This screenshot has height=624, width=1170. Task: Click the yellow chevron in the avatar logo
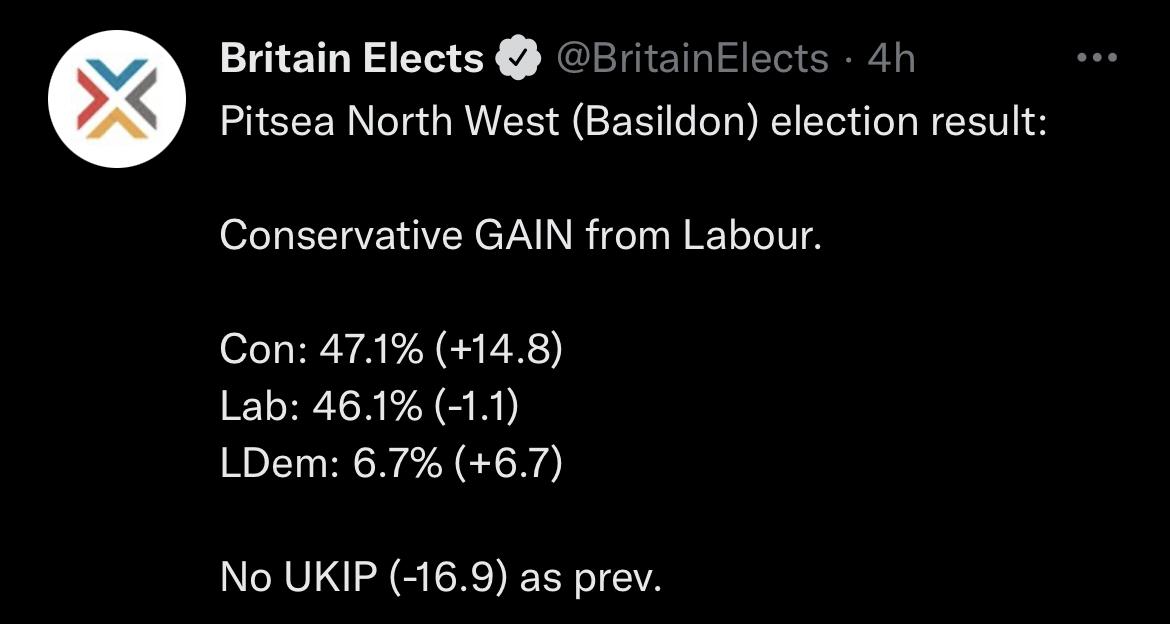tap(116, 128)
